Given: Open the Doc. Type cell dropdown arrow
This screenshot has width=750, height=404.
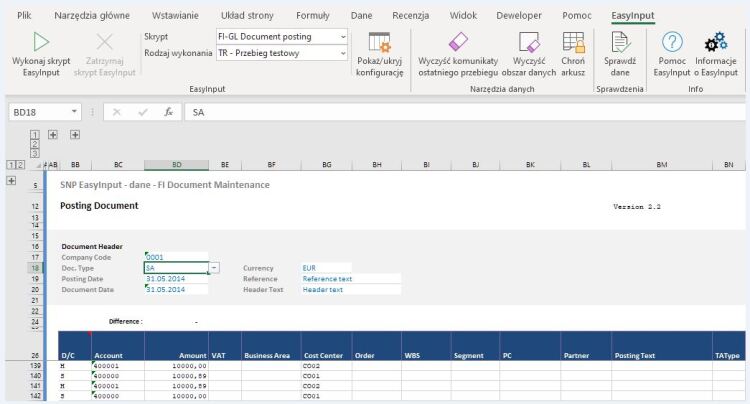Looking at the screenshot, I should click(x=214, y=268).
